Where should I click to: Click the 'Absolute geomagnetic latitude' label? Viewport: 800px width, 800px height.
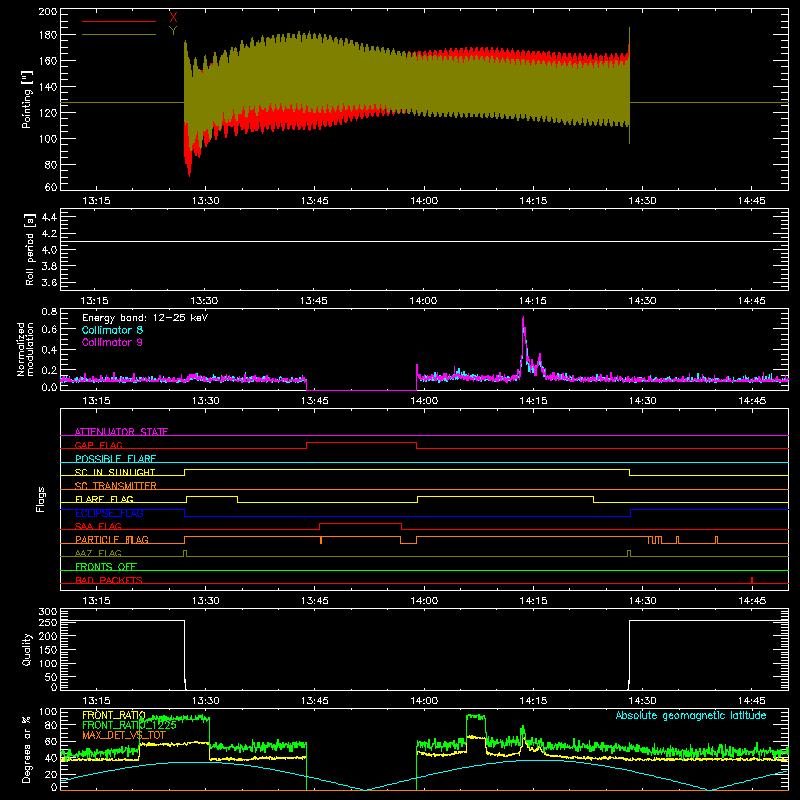tap(691, 715)
